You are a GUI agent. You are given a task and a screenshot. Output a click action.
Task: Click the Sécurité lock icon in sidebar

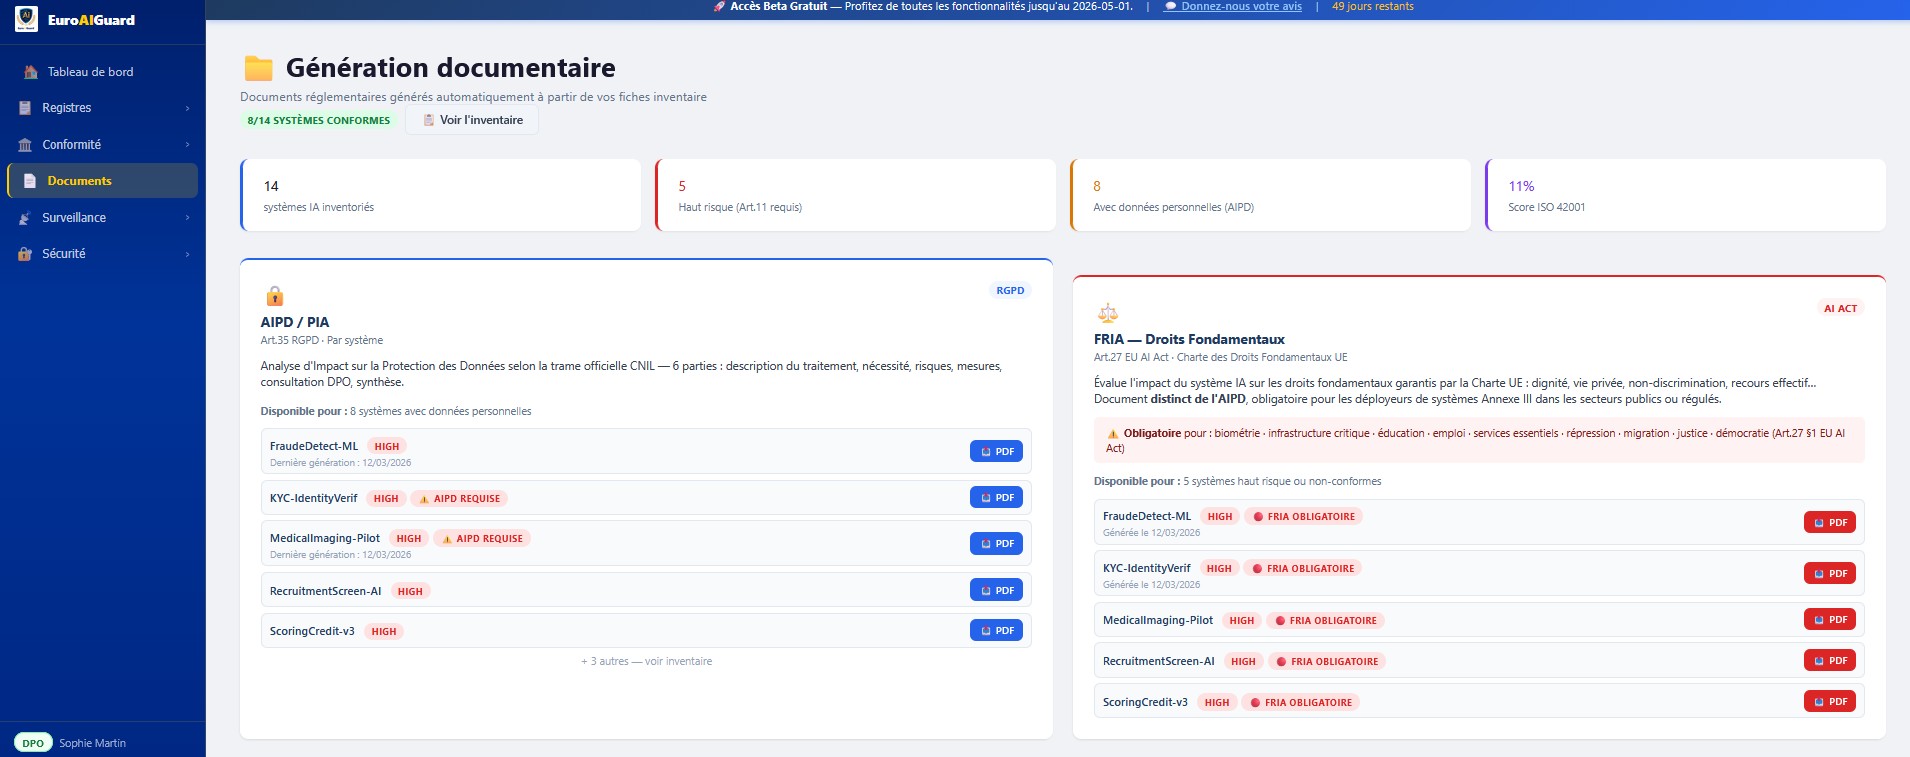(25, 254)
